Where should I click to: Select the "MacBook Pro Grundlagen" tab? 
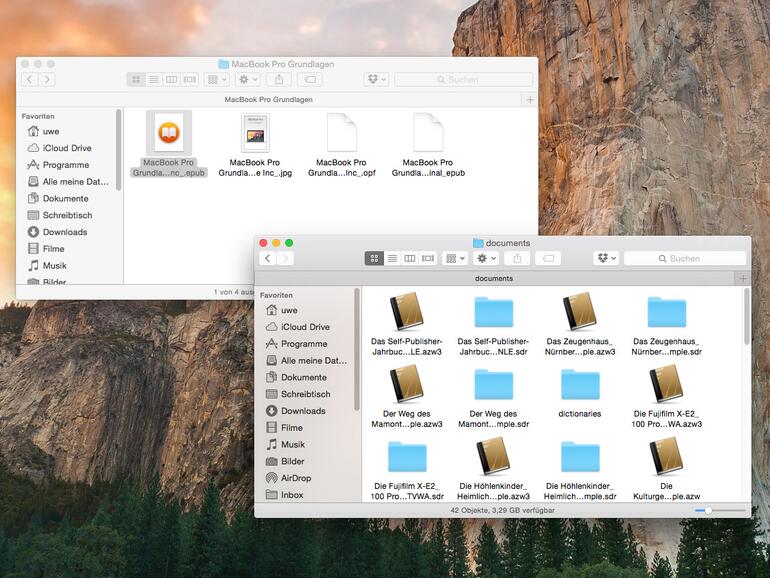268,100
